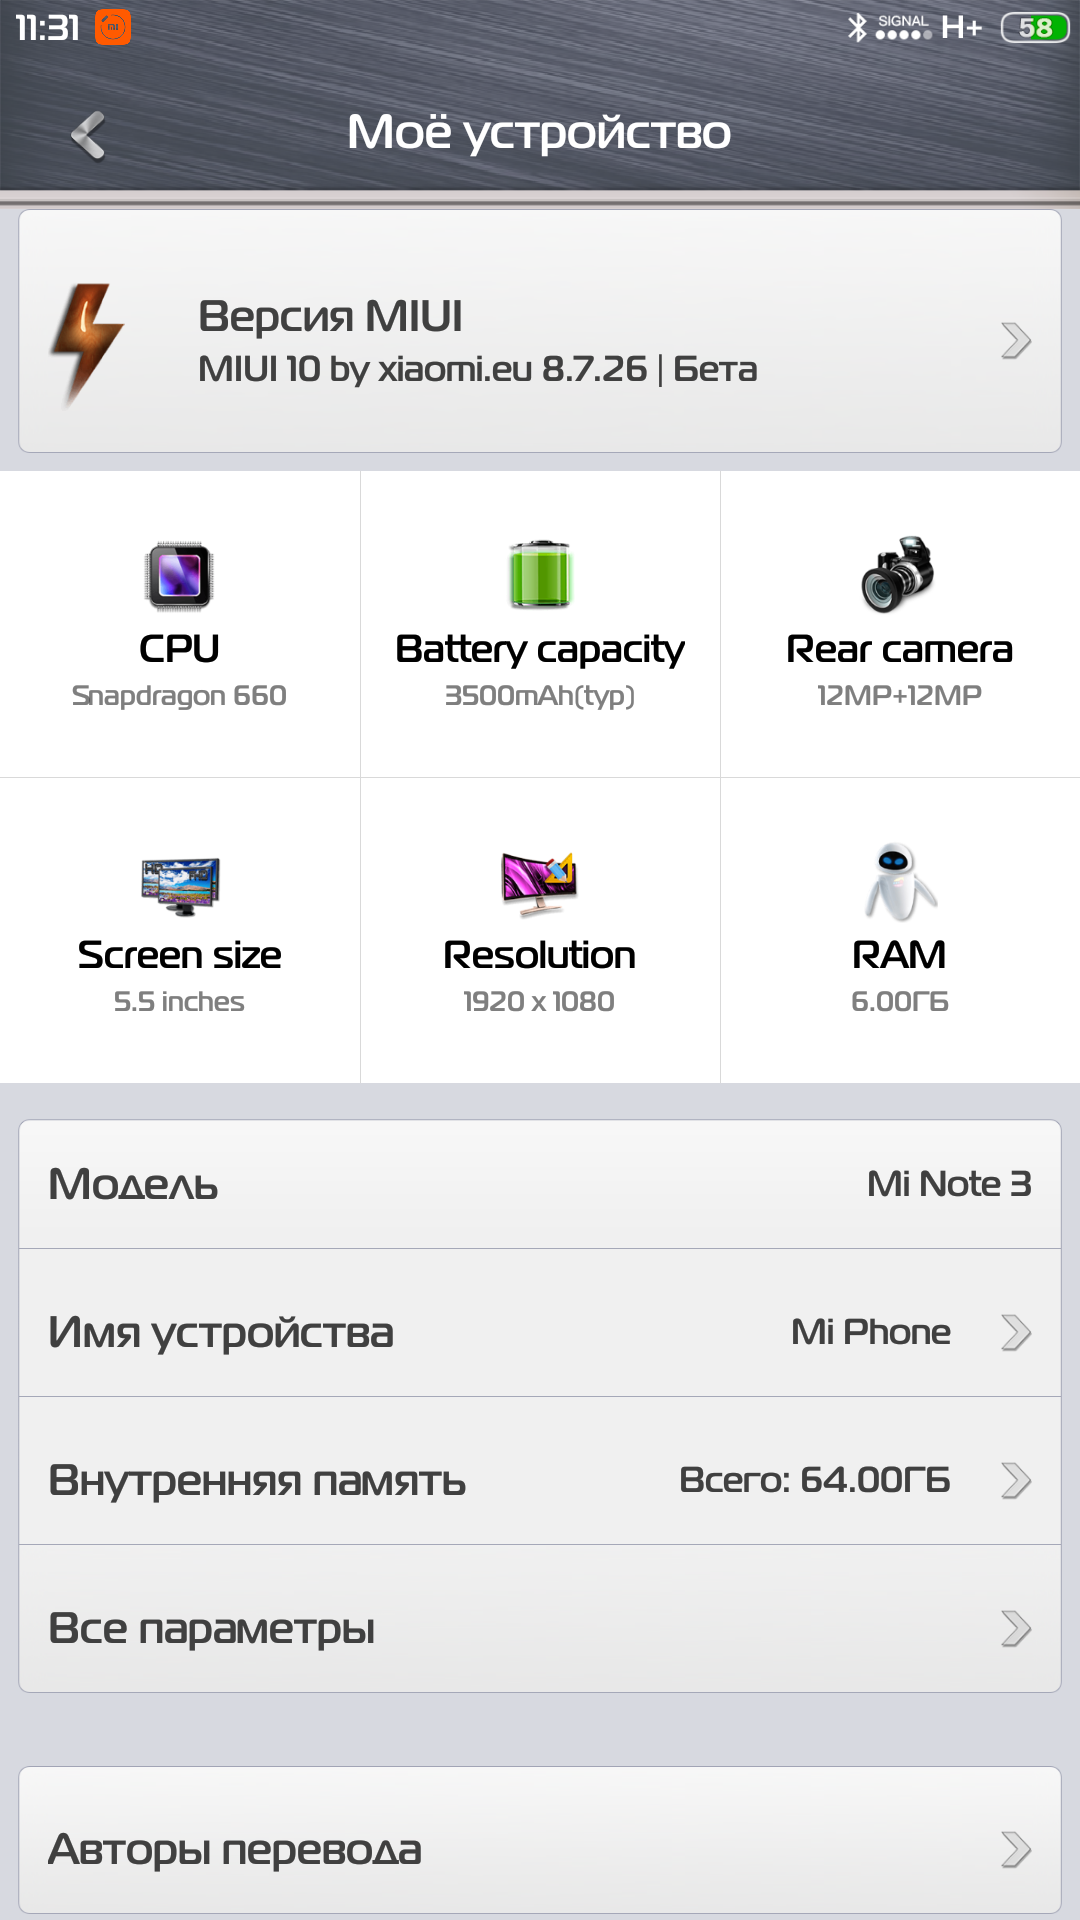
Task: Tap Всего: 64.00ГБ storage value
Action: pyautogui.click(x=815, y=1480)
